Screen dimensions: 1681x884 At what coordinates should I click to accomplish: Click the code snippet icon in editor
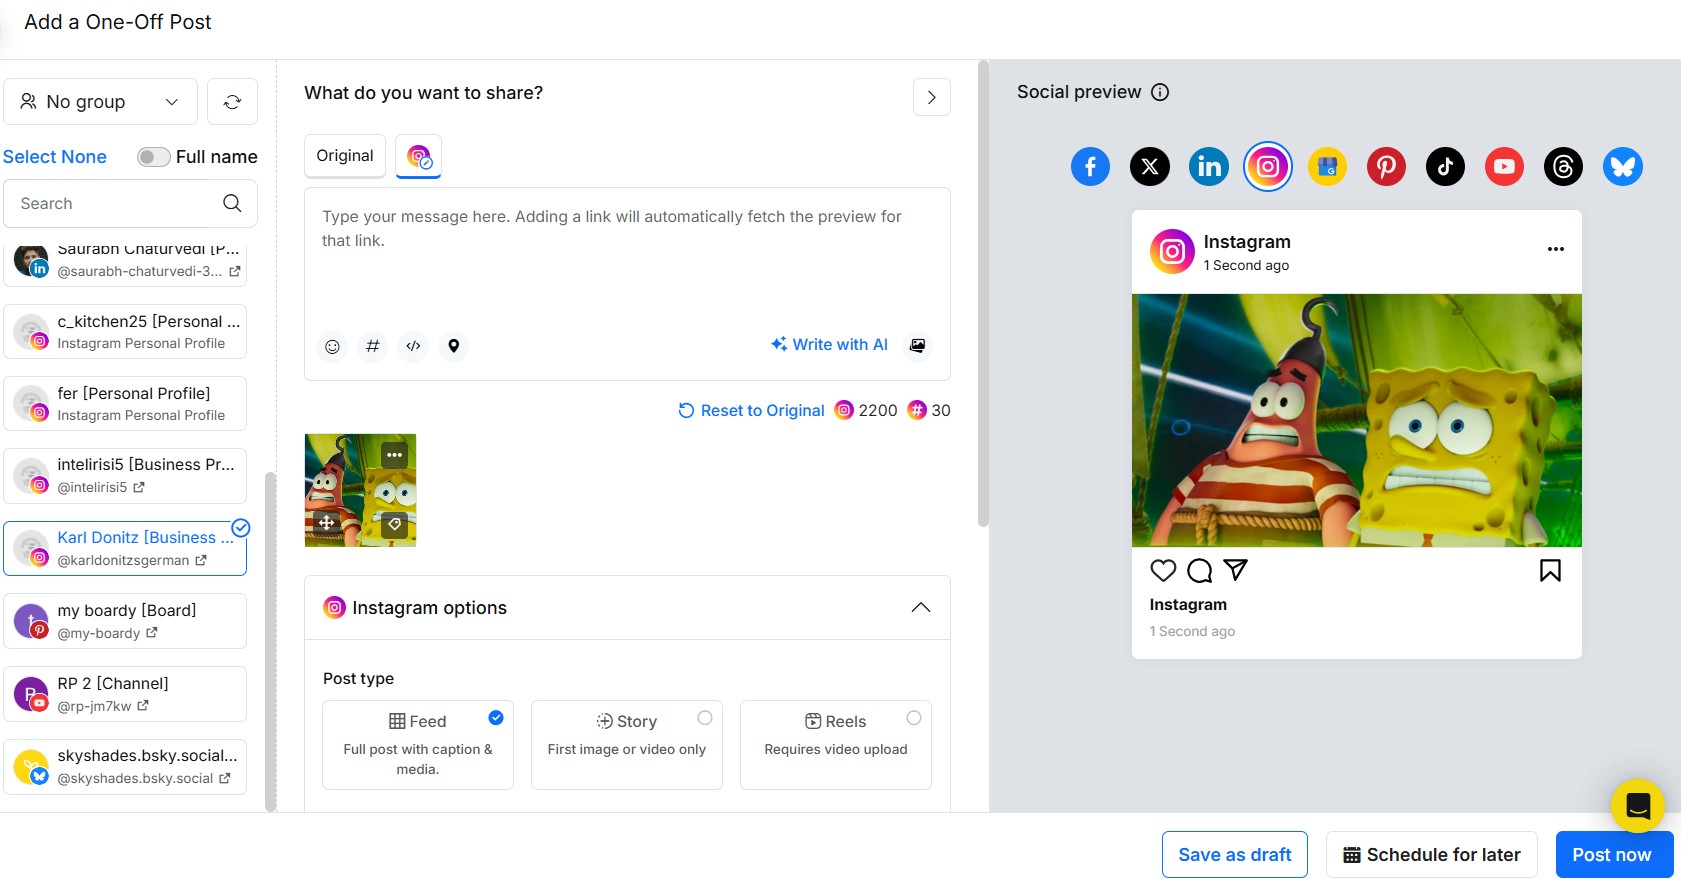point(413,346)
